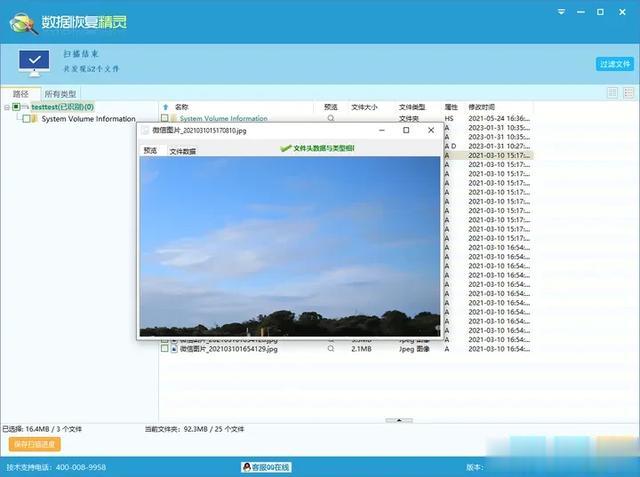Preview System Volume Information with magnifier icon
The width and height of the screenshot is (640, 477).
pos(331,118)
